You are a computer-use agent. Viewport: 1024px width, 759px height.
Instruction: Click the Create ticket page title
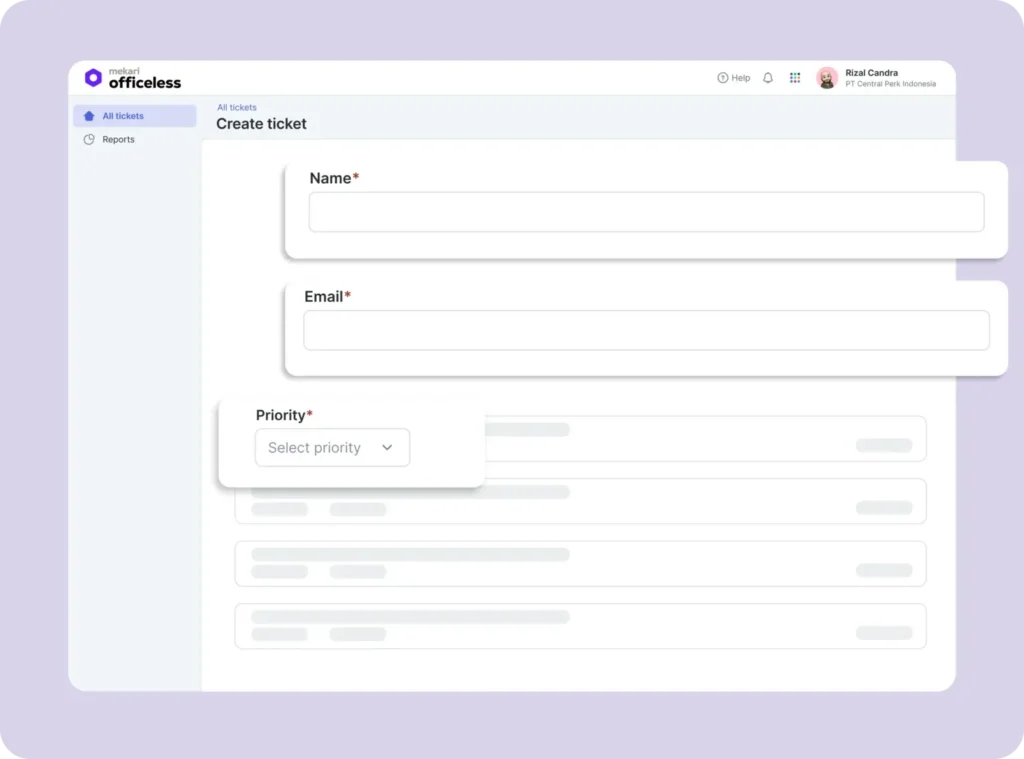pos(261,124)
